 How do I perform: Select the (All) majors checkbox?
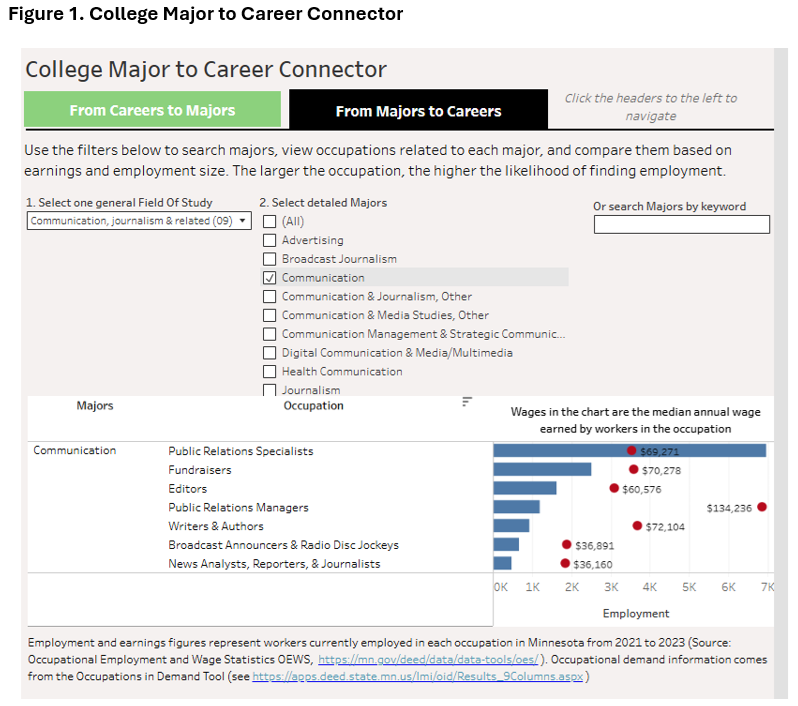269,221
